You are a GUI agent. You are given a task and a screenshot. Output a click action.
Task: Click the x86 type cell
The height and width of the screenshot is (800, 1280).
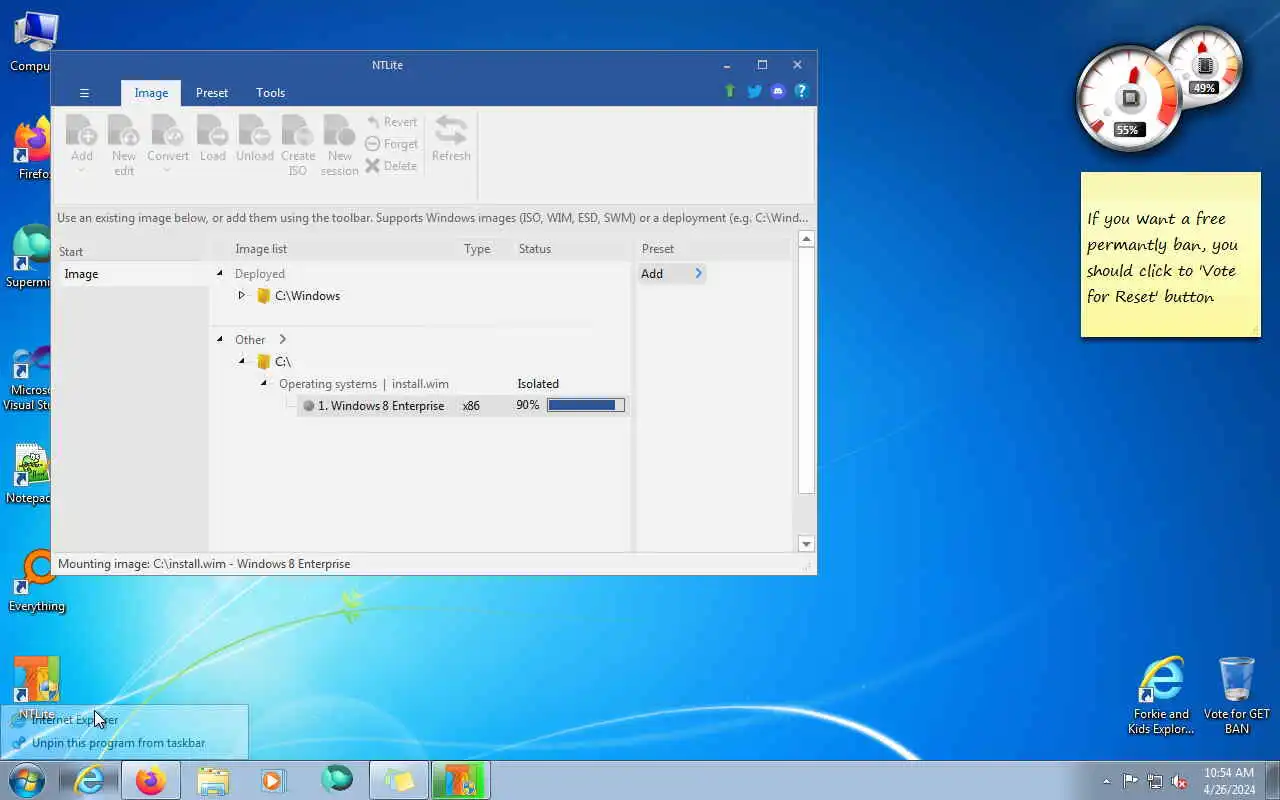(471, 406)
